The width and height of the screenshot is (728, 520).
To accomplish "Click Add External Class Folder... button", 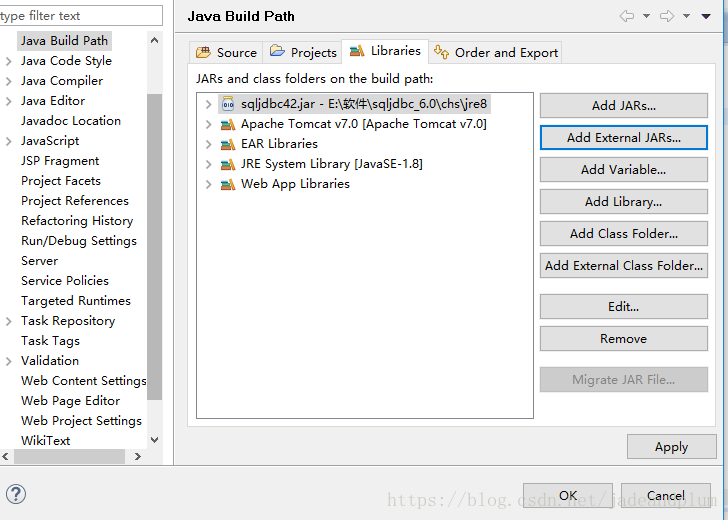I will pyautogui.click(x=624, y=266).
